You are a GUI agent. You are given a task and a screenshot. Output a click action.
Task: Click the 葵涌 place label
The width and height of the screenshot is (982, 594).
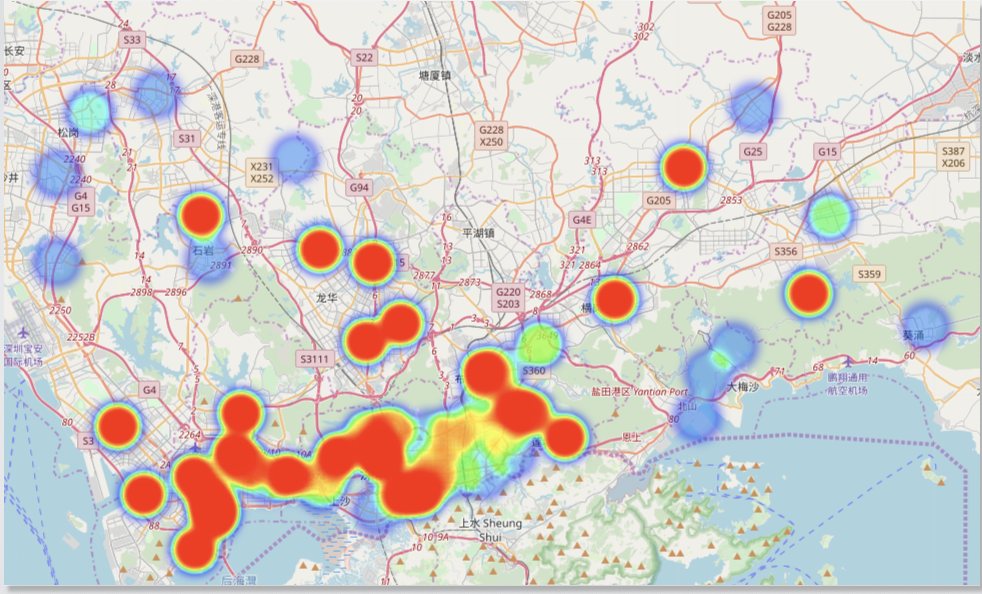[x=914, y=335]
